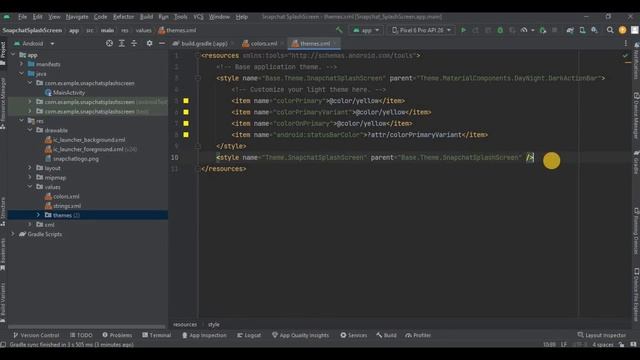640x360 pixels.
Task: Click Collapse All in the Project panel
Action: click(134, 43)
